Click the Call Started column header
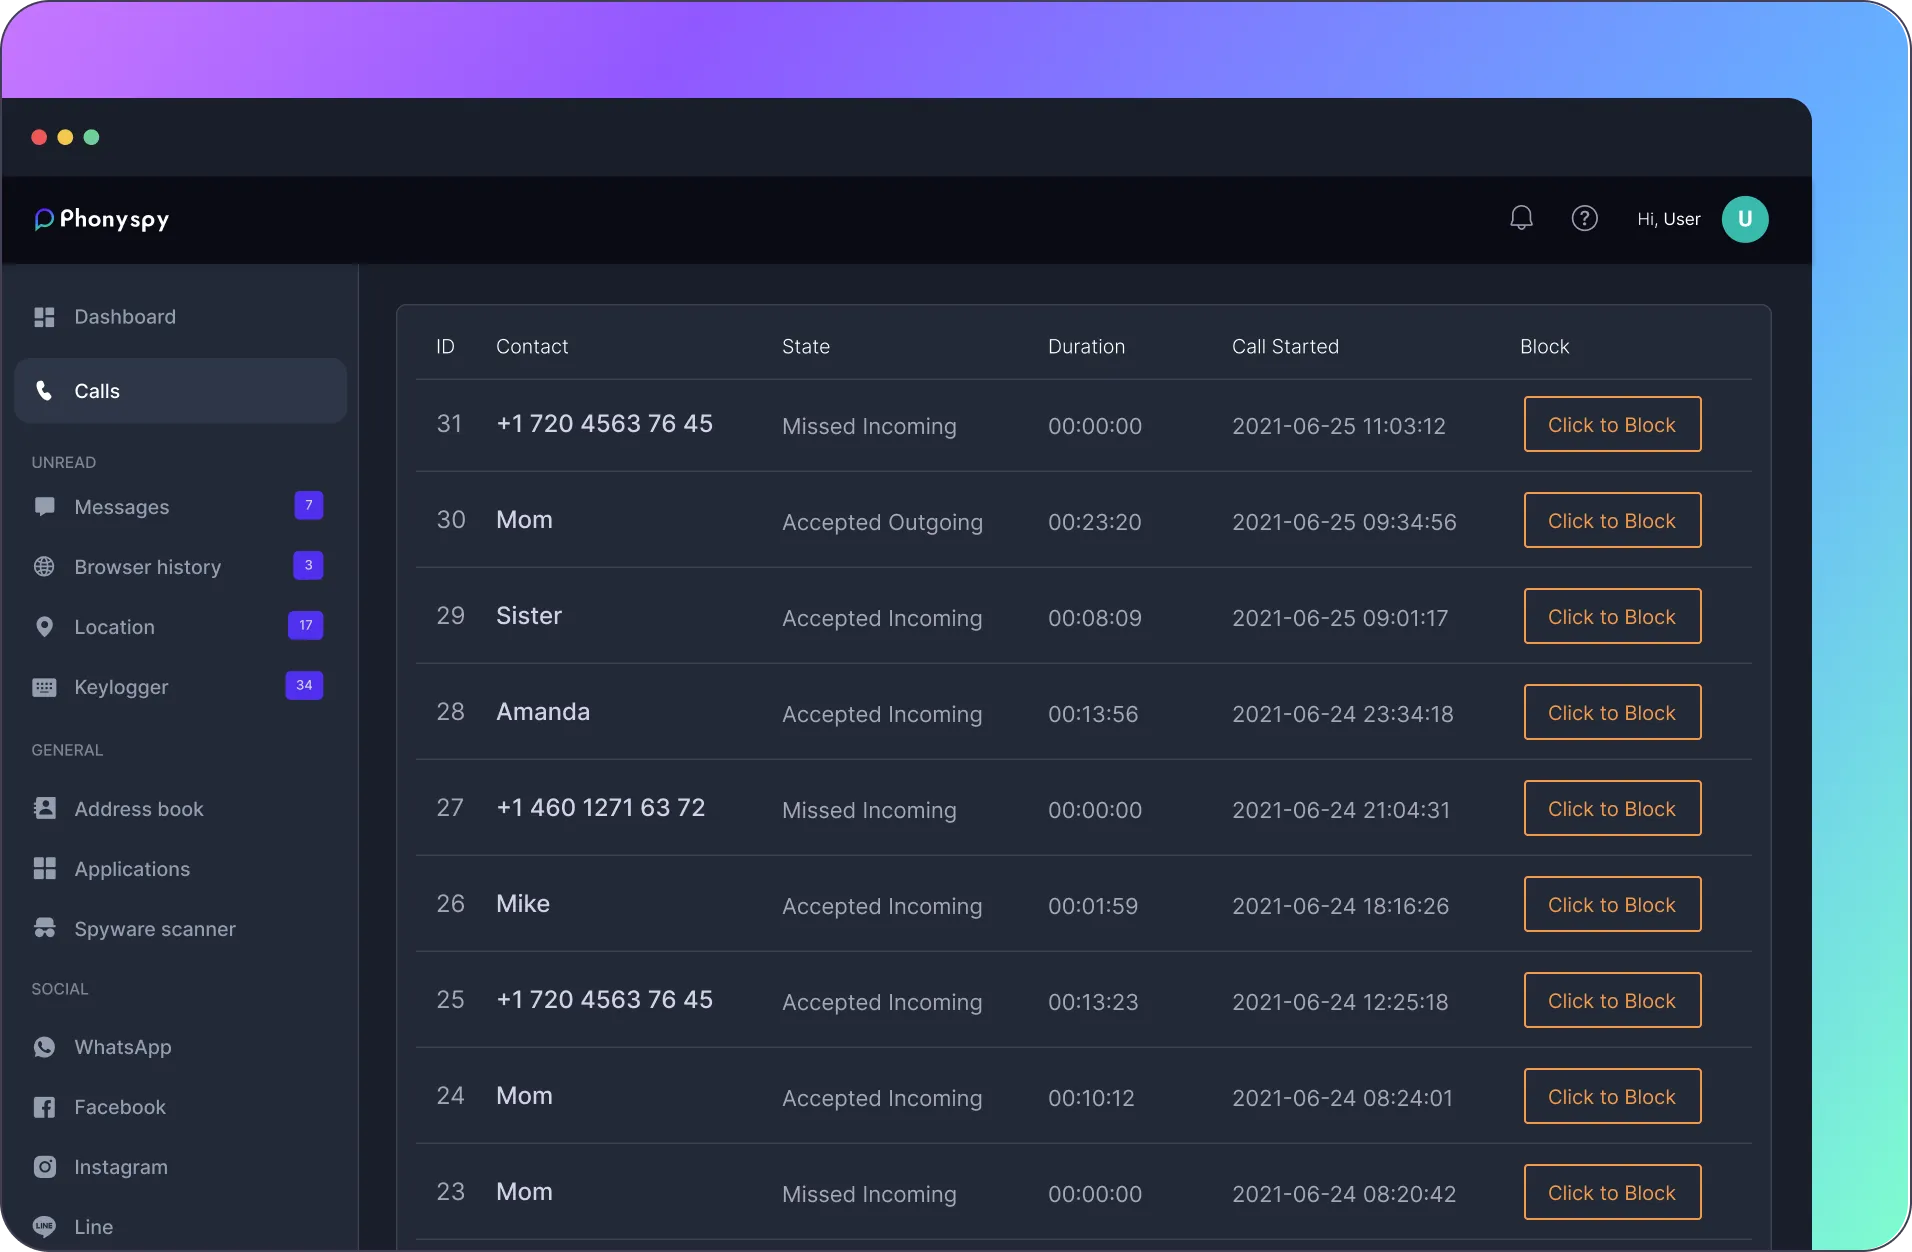The image size is (1912, 1252). click(1284, 347)
